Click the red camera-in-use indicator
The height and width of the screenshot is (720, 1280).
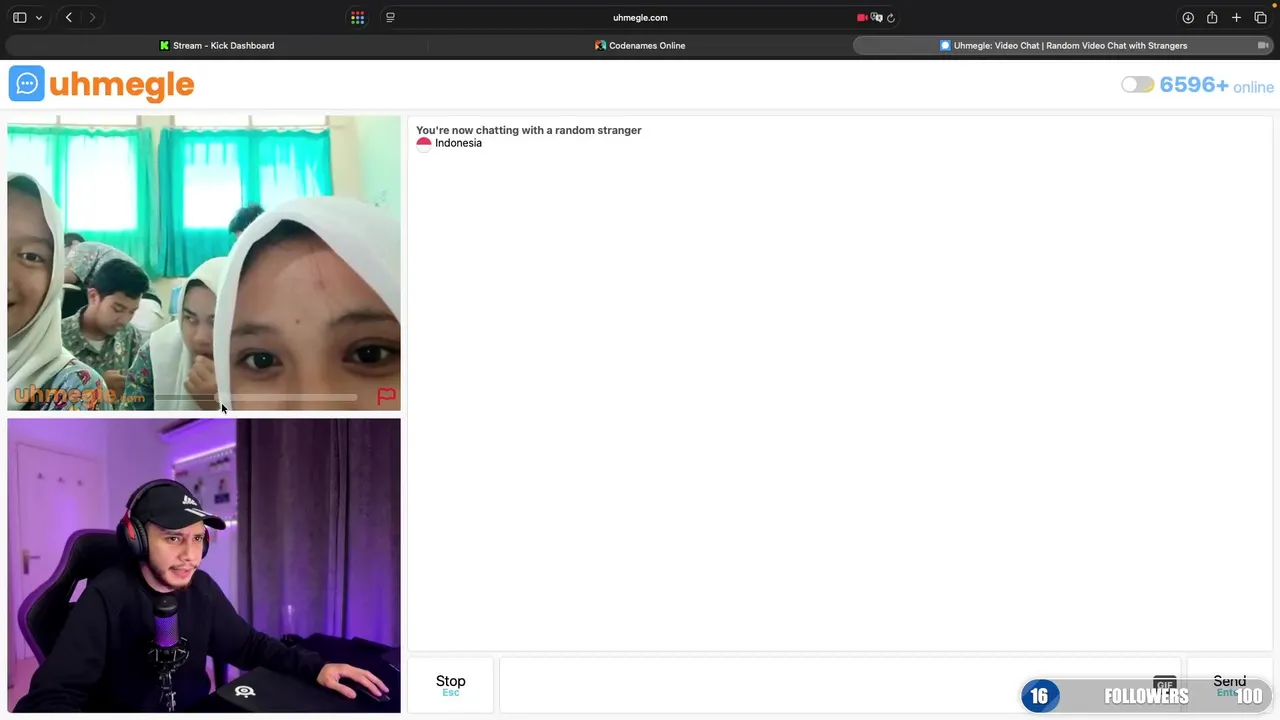tap(862, 17)
